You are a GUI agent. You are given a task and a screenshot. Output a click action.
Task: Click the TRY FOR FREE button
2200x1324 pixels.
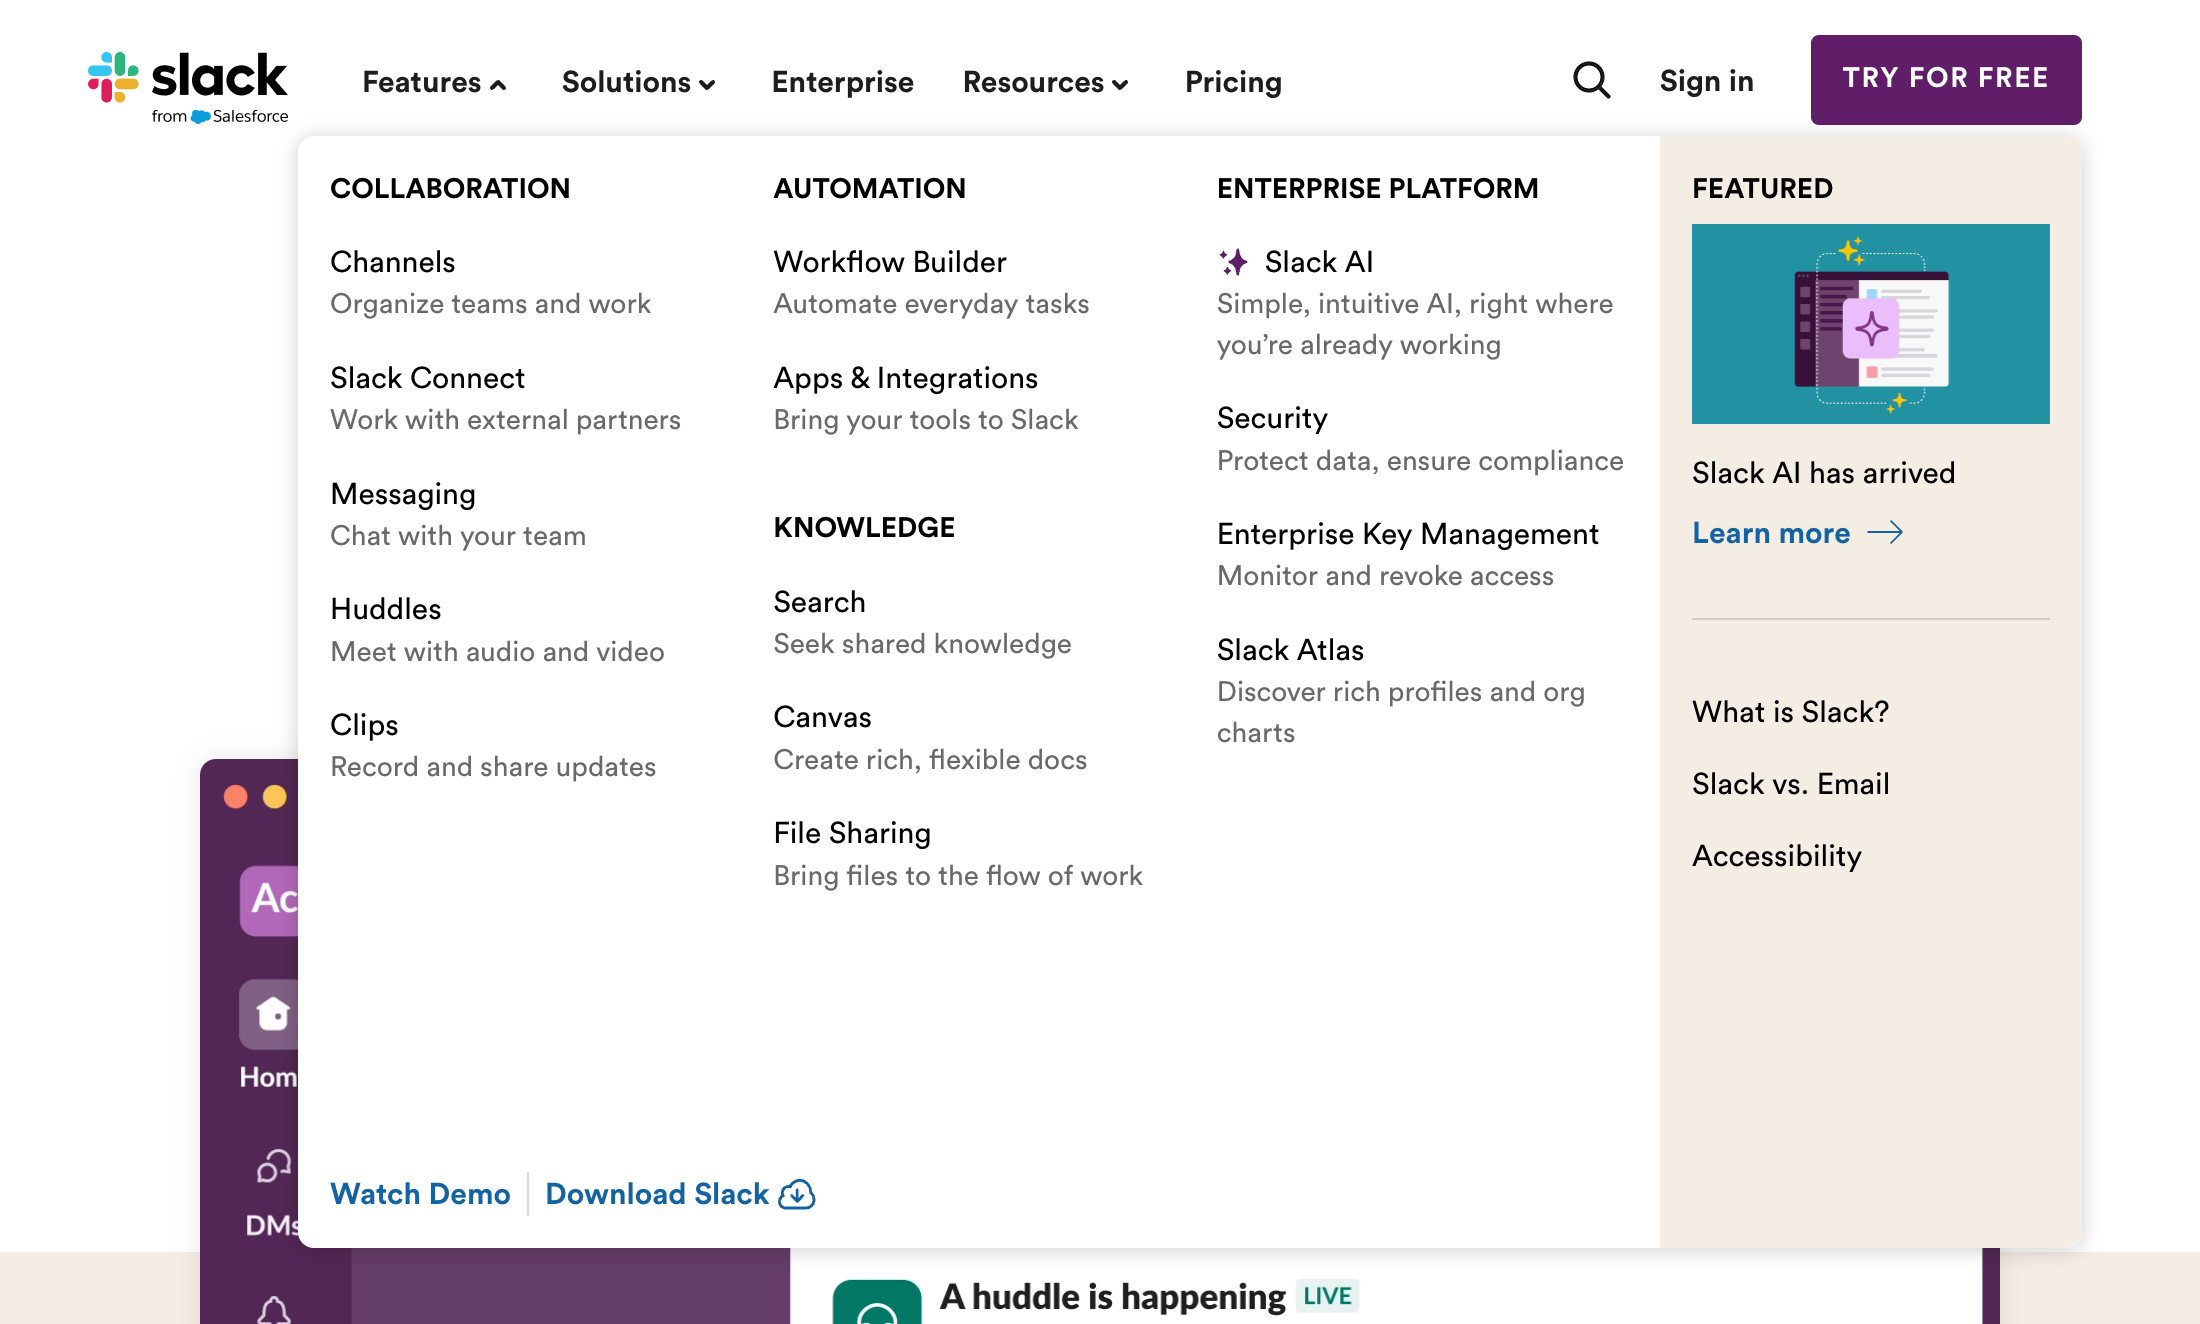1945,79
